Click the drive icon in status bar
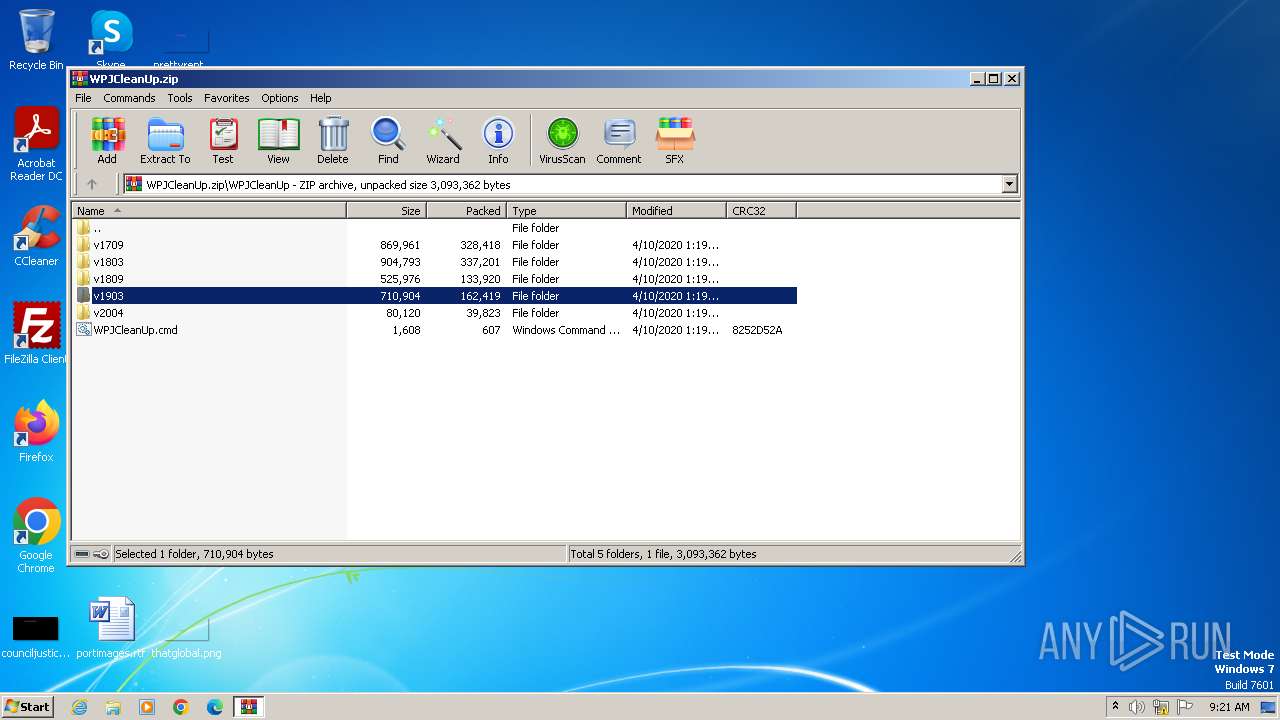The width and height of the screenshot is (1280, 720). click(x=82, y=554)
